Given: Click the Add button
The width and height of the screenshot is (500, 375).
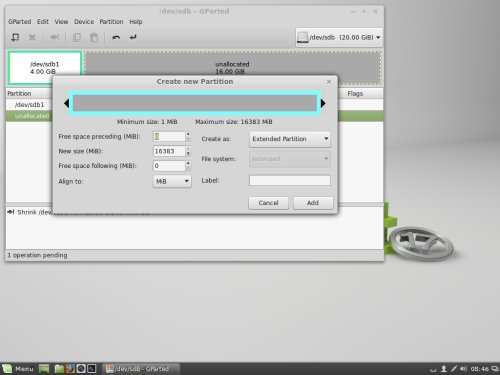Looking at the screenshot, I should point(313,203).
